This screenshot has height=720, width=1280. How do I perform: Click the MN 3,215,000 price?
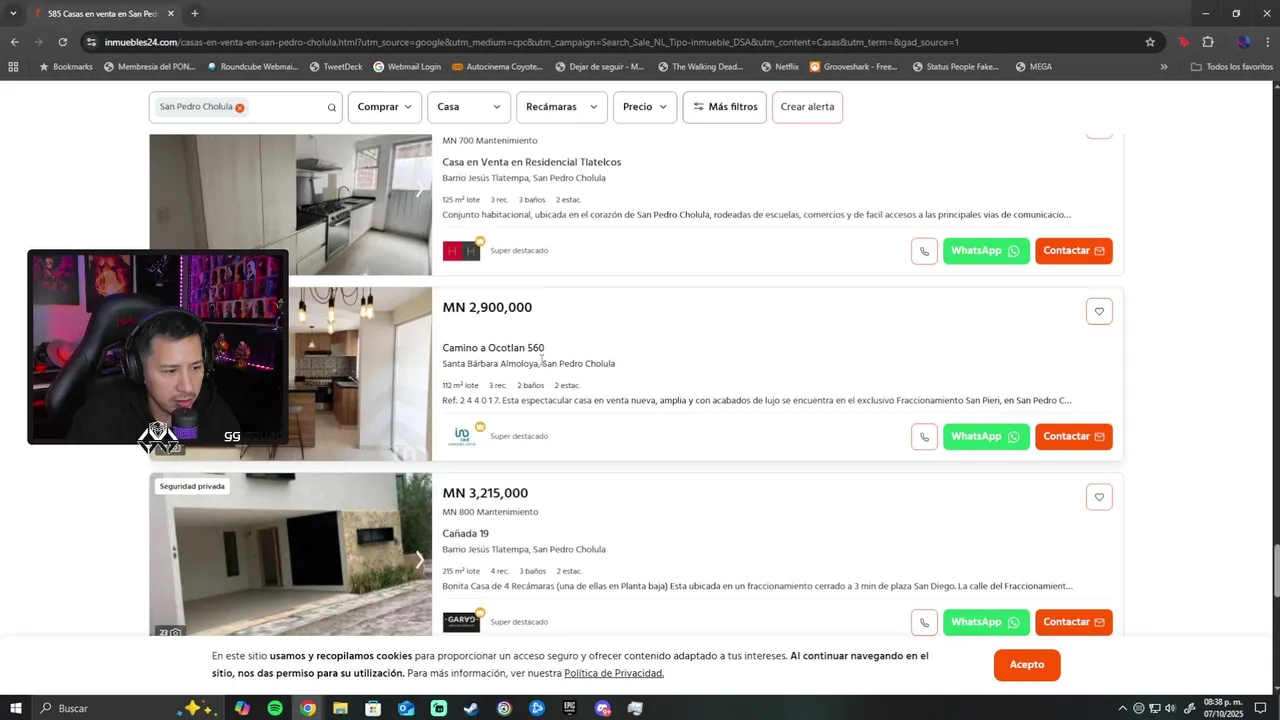tap(485, 493)
